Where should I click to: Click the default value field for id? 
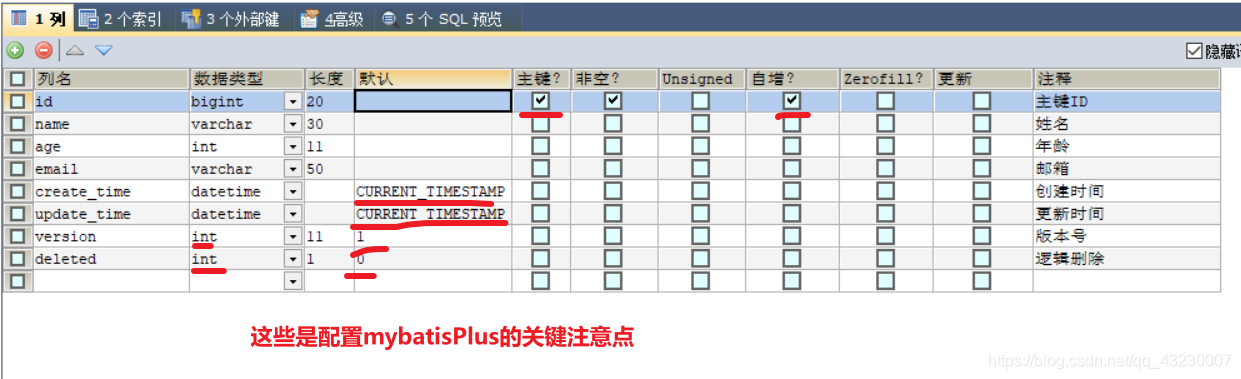[433, 101]
